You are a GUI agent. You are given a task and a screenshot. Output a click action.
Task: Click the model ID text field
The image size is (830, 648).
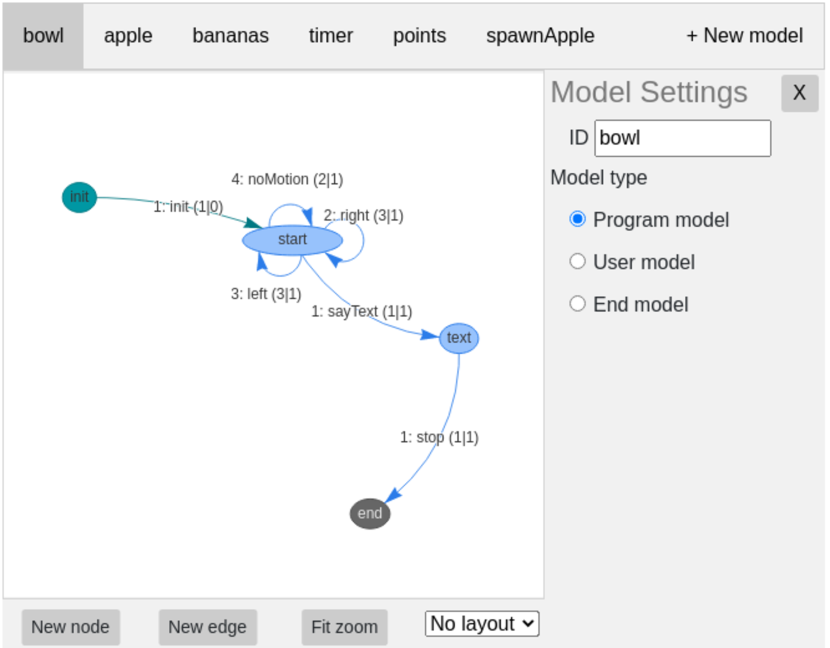click(682, 138)
